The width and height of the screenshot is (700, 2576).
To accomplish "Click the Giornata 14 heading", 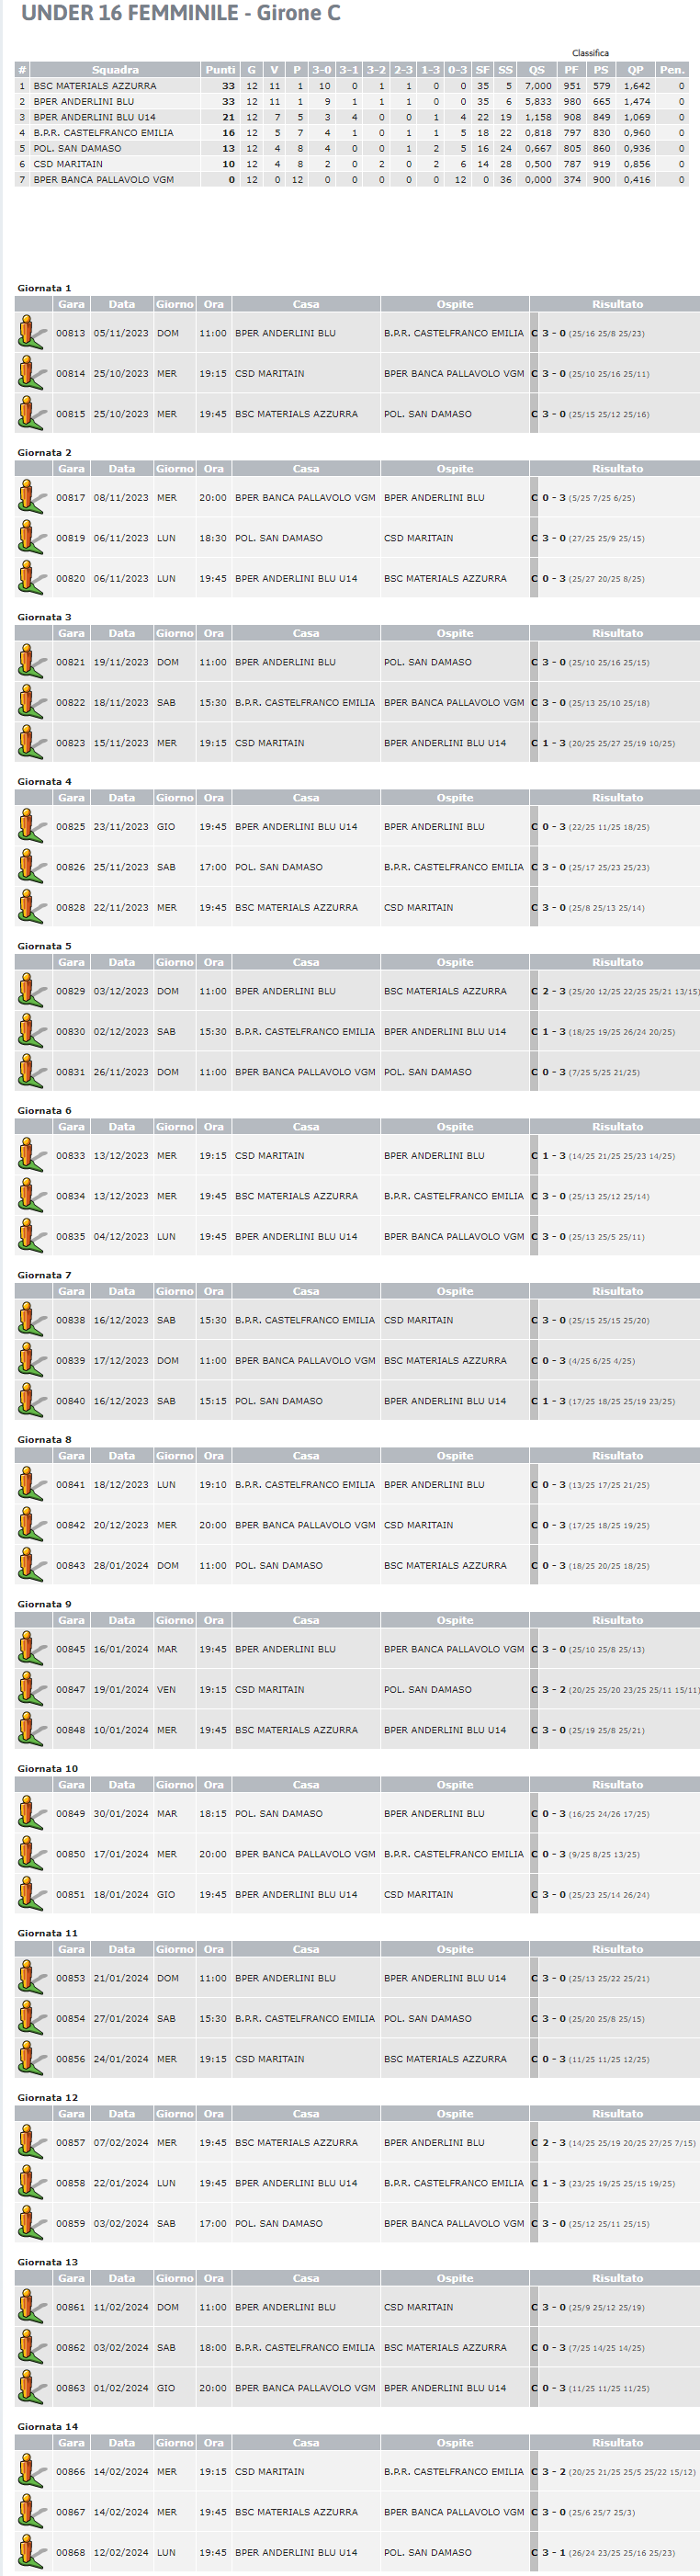I will 47,2427.
